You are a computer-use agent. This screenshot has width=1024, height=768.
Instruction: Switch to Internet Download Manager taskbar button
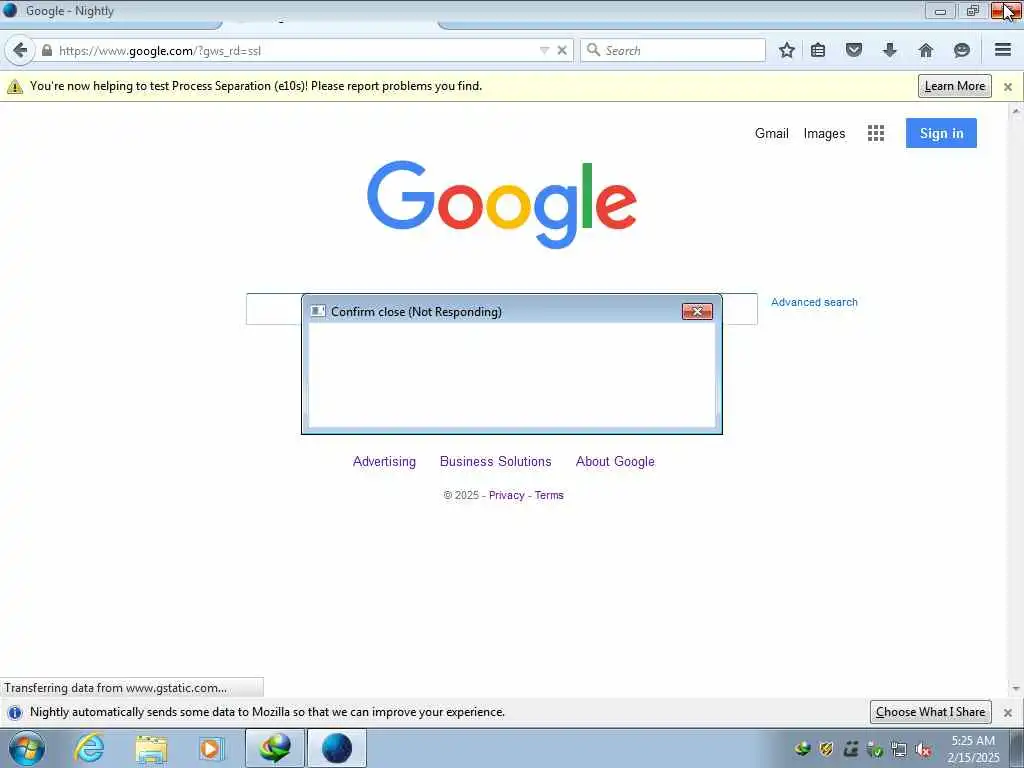tap(275, 748)
